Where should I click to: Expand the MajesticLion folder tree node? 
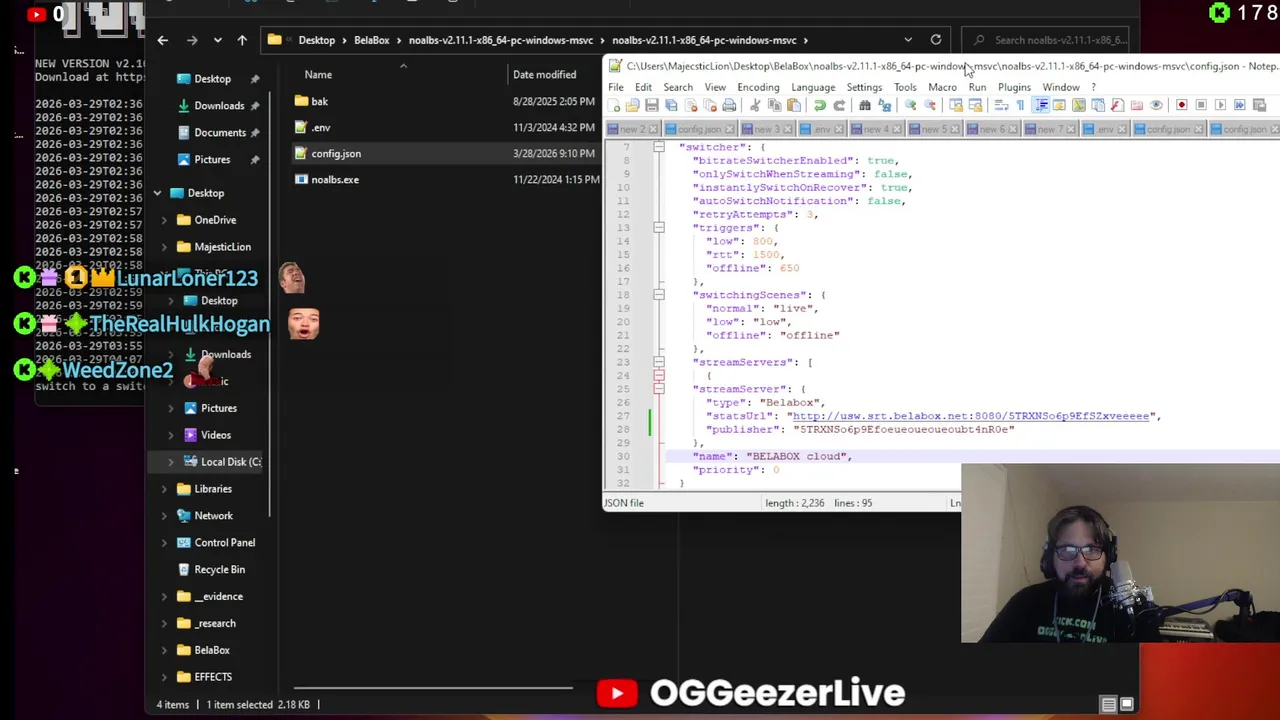pos(164,247)
